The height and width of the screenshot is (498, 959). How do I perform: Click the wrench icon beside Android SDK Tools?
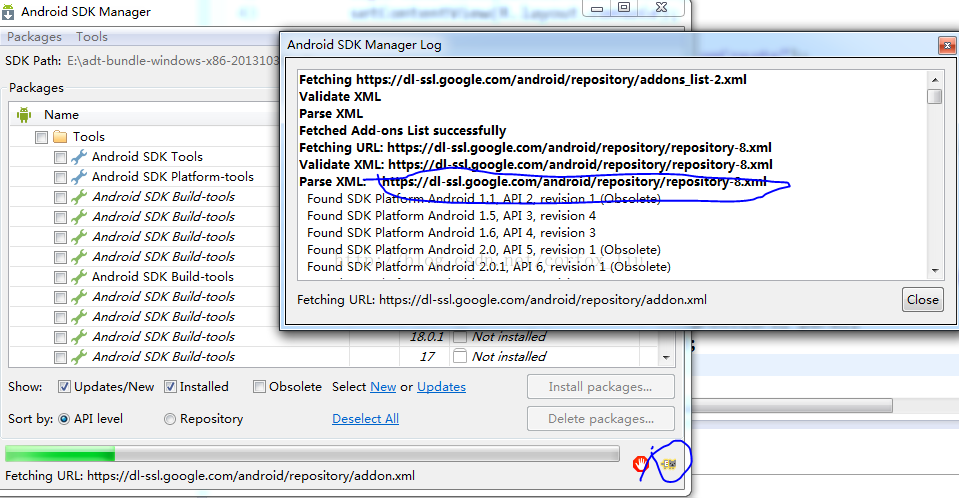tap(79, 157)
